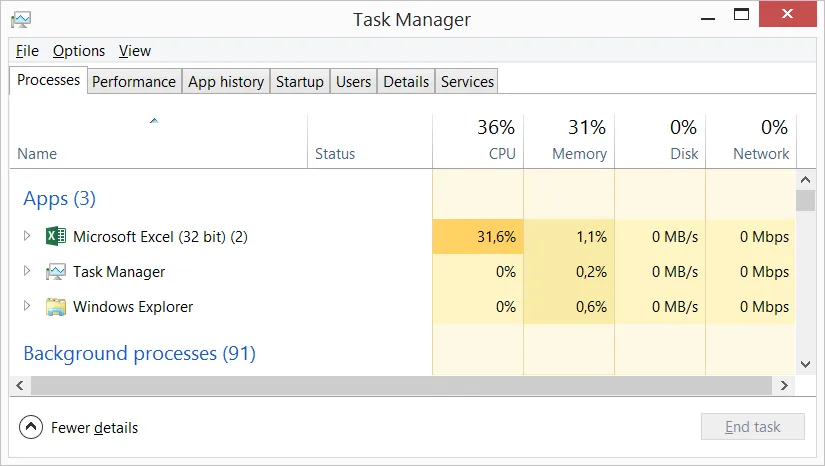The image size is (825, 466).
Task: Switch to the Performance tab
Action: point(134,82)
